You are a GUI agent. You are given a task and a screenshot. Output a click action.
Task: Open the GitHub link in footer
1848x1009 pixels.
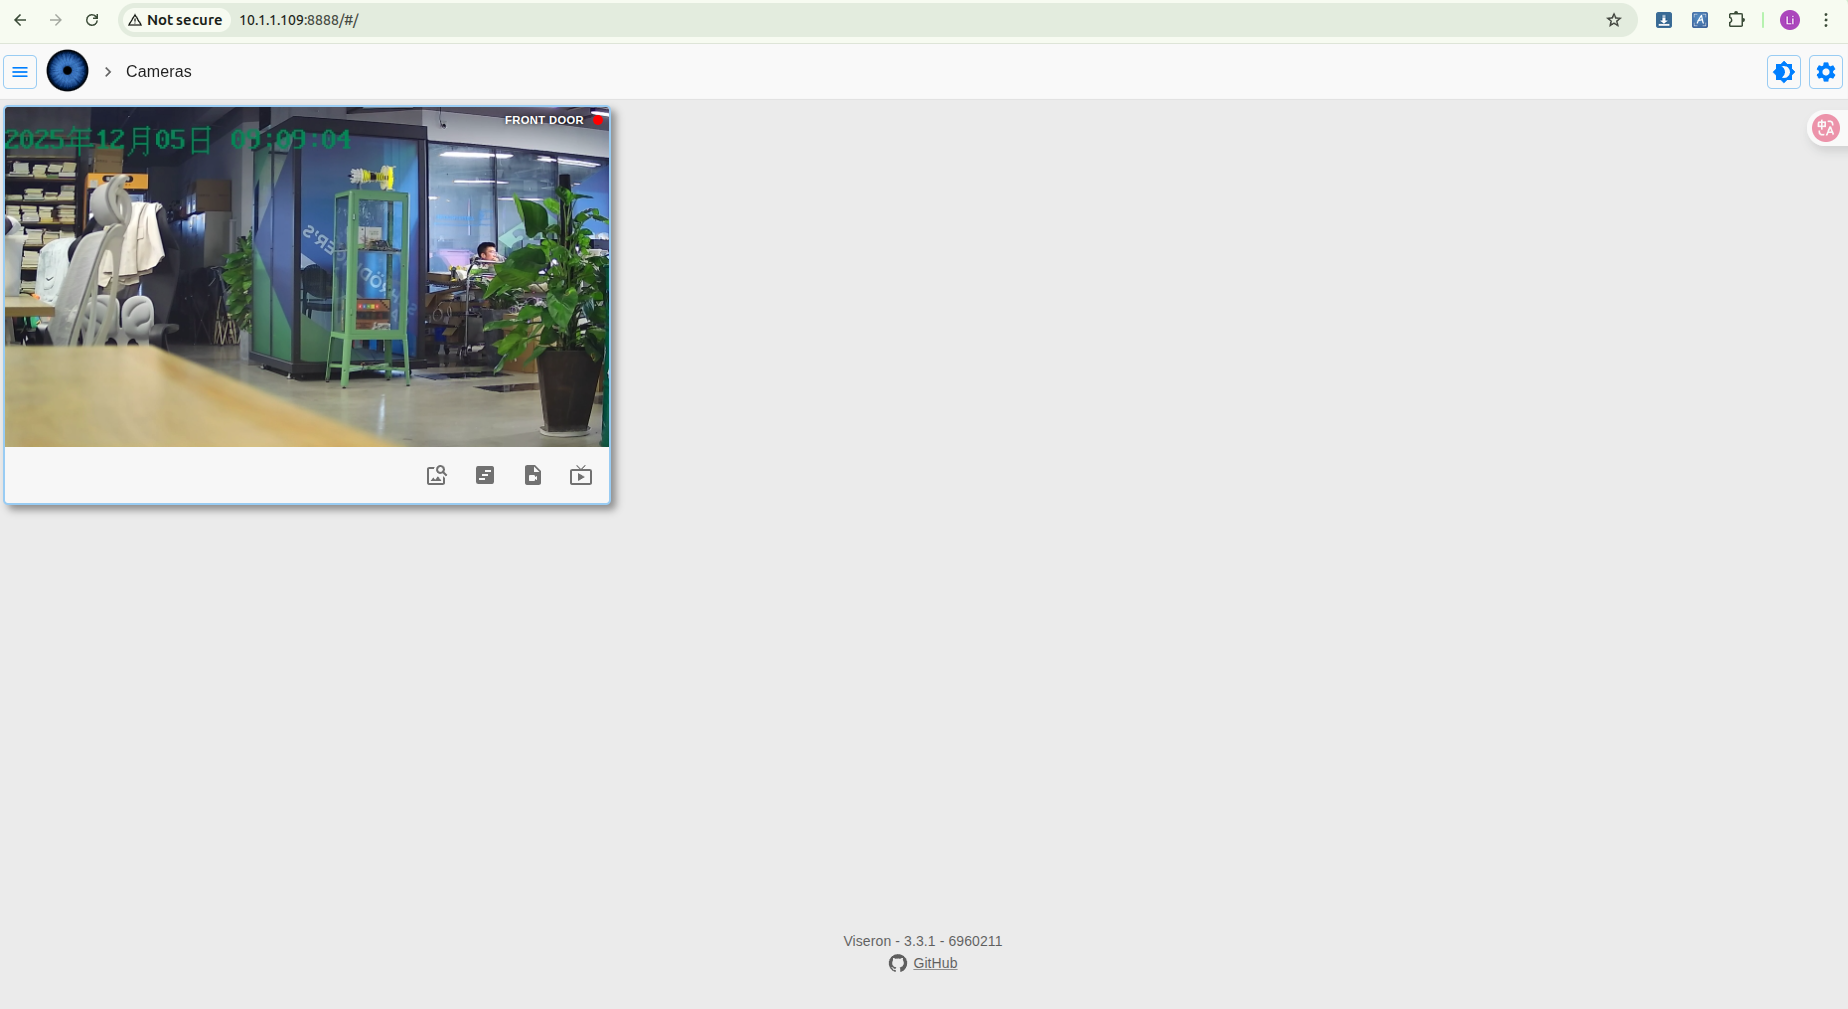(934, 963)
